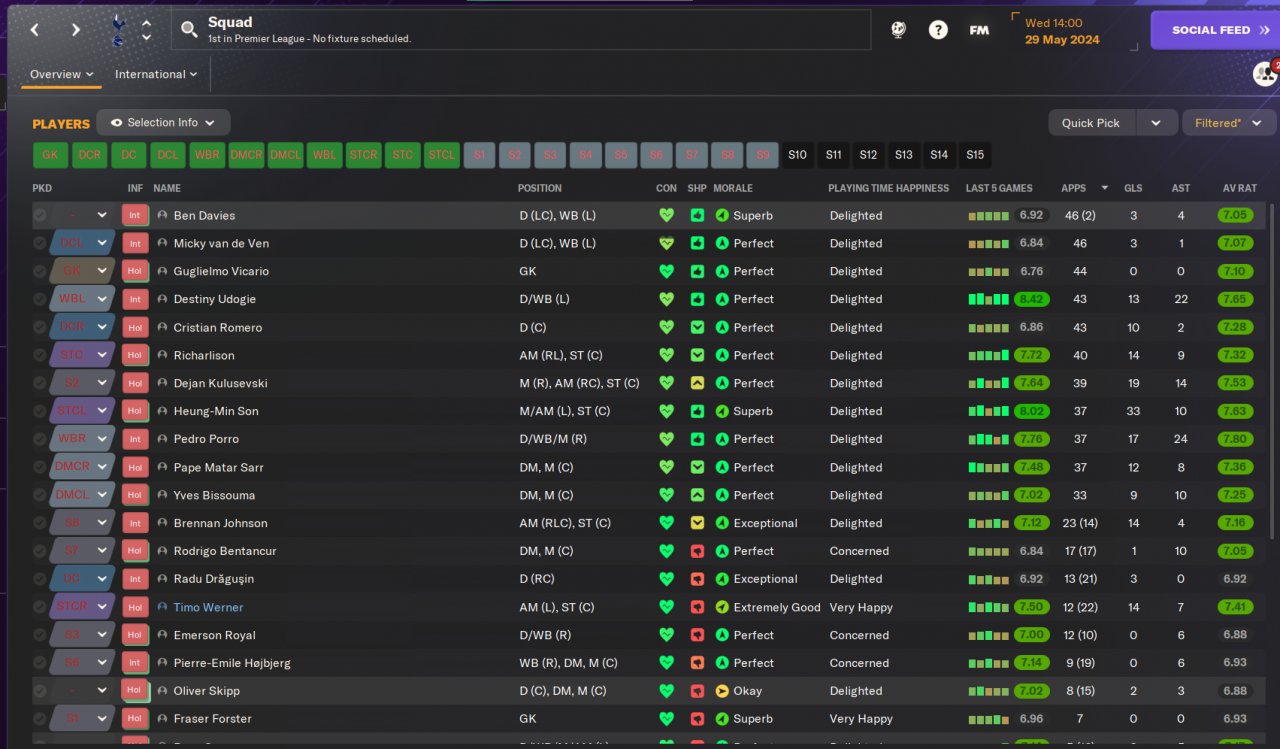Sort by the AV RAT column header

(x=1239, y=188)
